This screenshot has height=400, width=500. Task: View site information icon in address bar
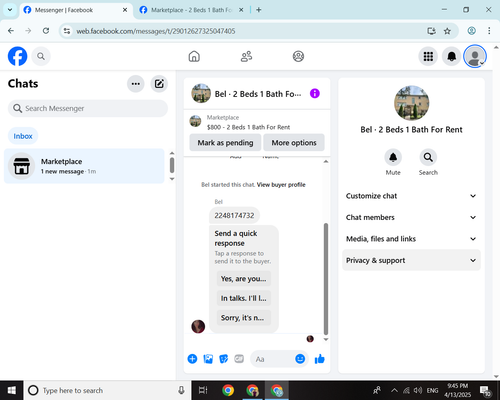pyautogui.click(x=67, y=31)
